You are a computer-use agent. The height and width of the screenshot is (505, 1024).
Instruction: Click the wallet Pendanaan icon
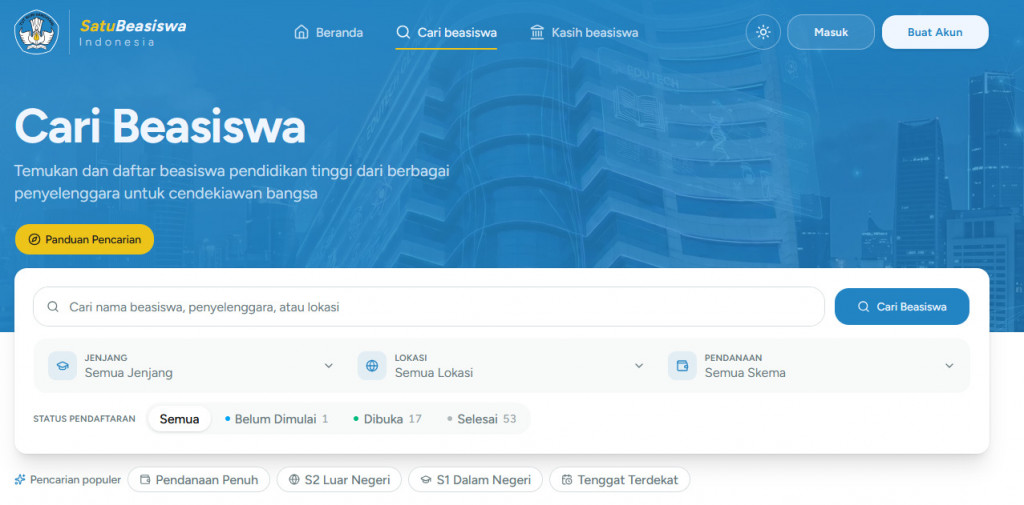pos(682,366)
